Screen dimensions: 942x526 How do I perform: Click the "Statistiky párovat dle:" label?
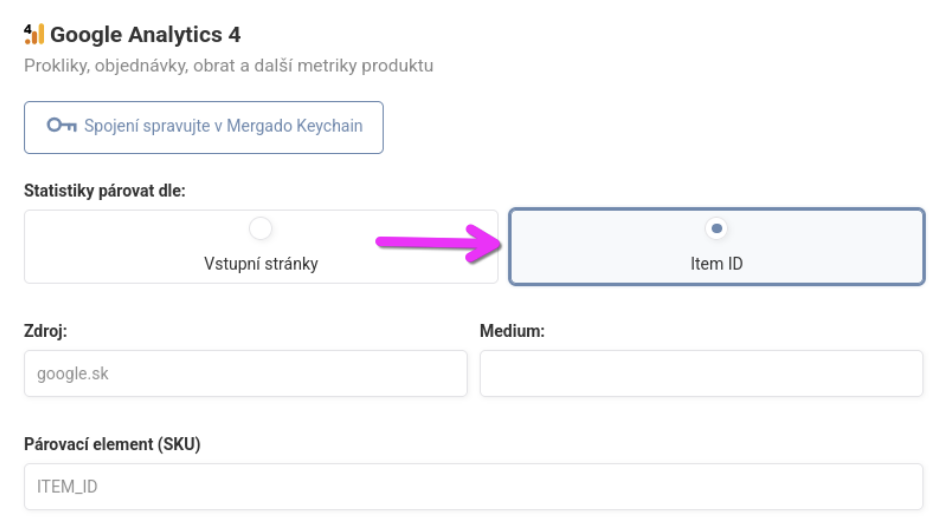(x=105, y=190)
